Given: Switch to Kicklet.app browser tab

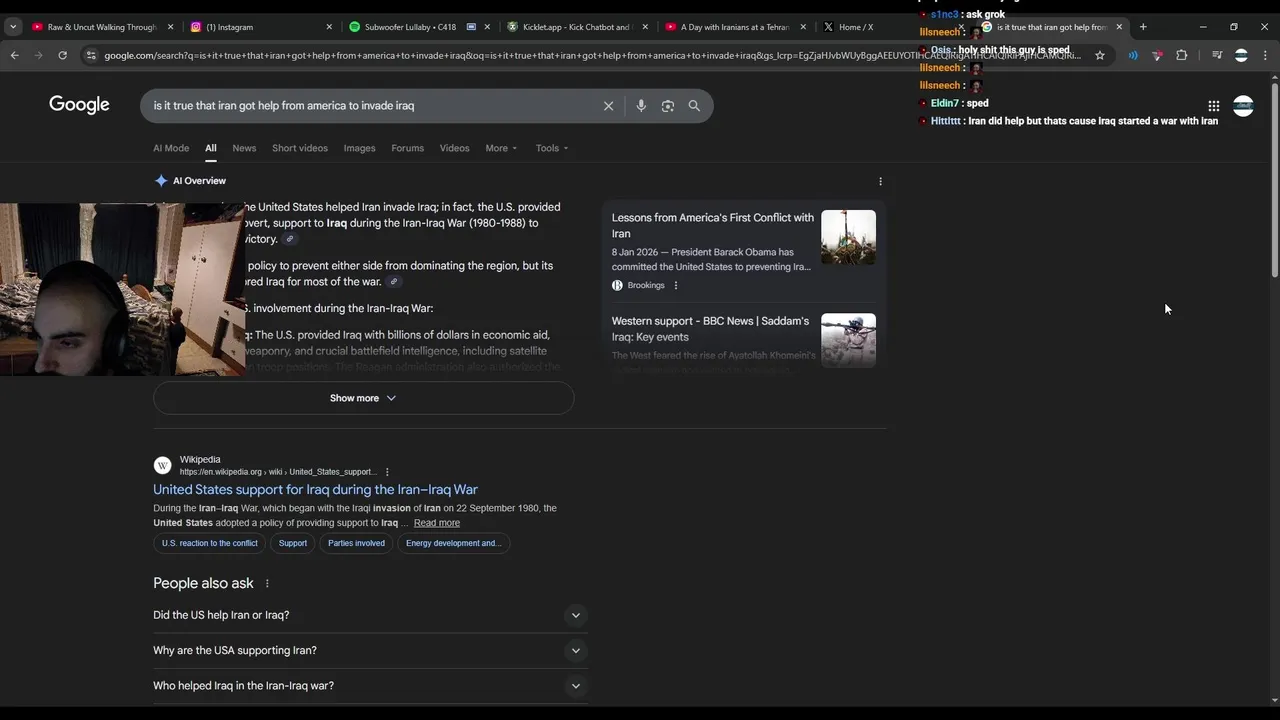Looking at the screenshot, I should pyautogui.click(x=575, y=27).
